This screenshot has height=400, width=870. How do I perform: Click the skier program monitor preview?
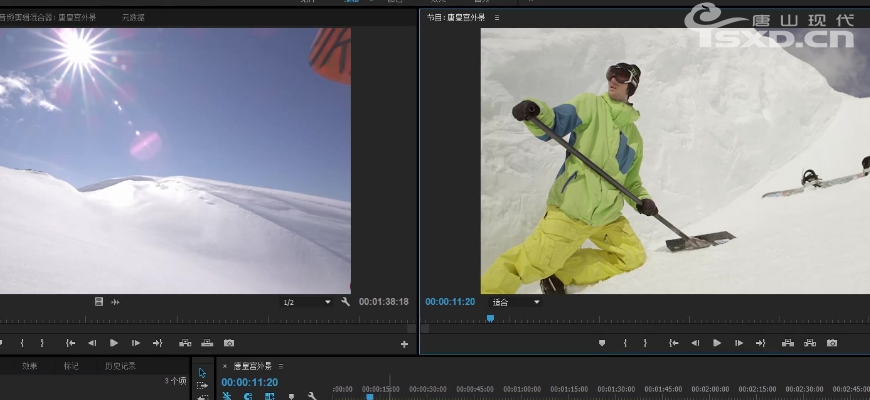coord(675,161)
